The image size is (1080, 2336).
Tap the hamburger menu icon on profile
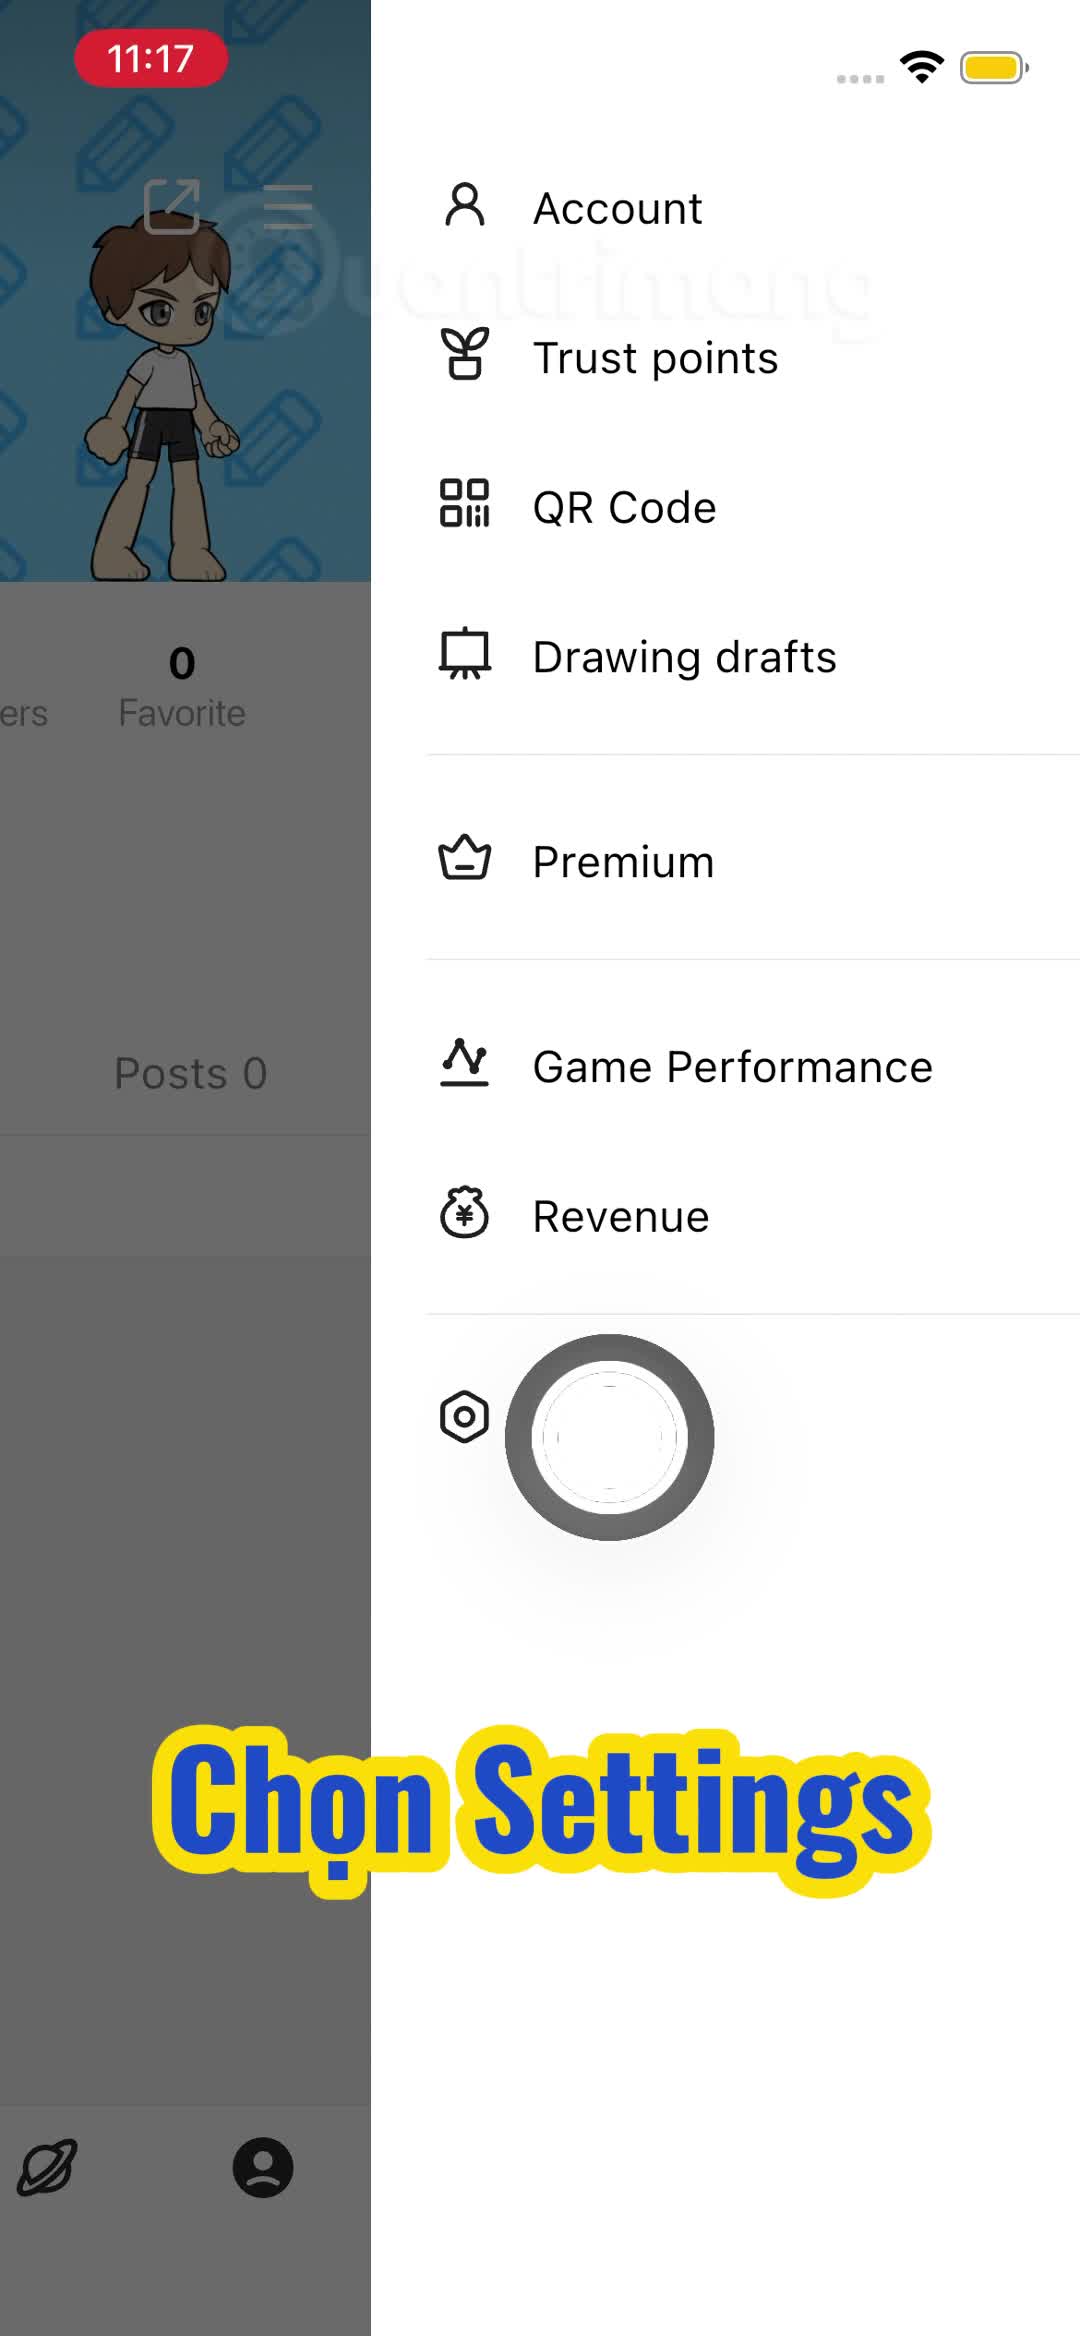(288, 206)
